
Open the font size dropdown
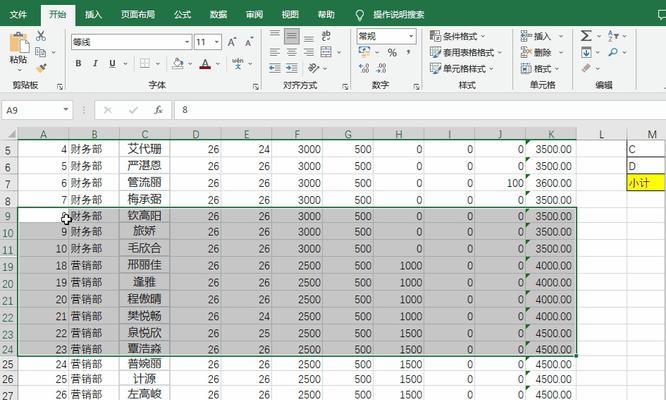click(x=217, y=42)
